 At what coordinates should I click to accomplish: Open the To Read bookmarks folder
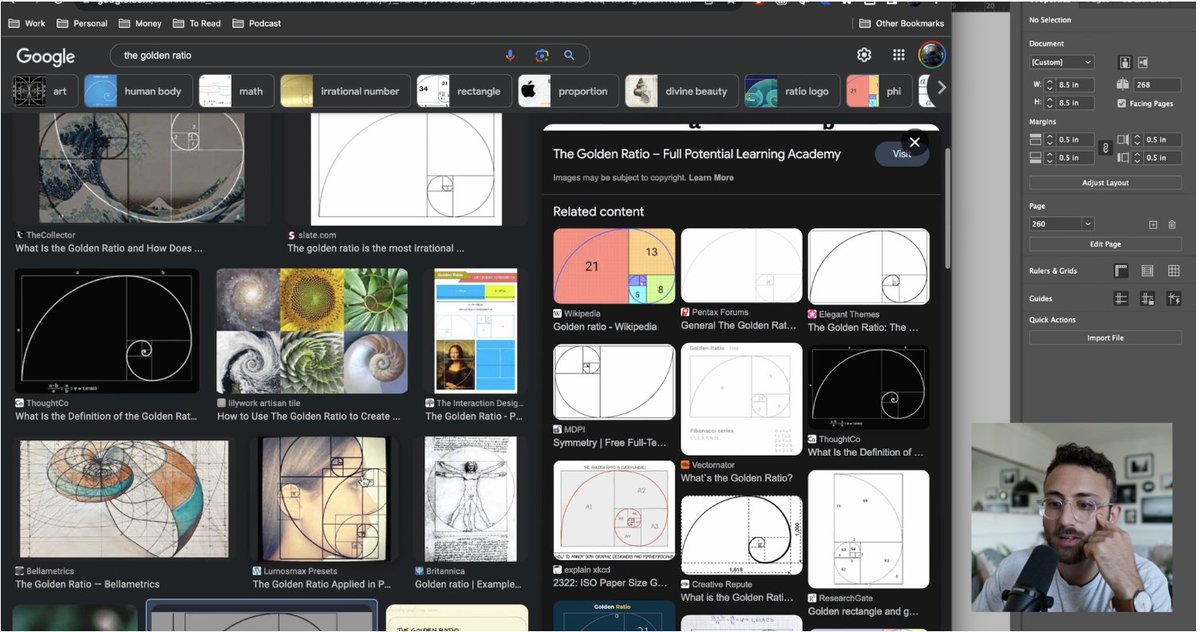[197, 23]
